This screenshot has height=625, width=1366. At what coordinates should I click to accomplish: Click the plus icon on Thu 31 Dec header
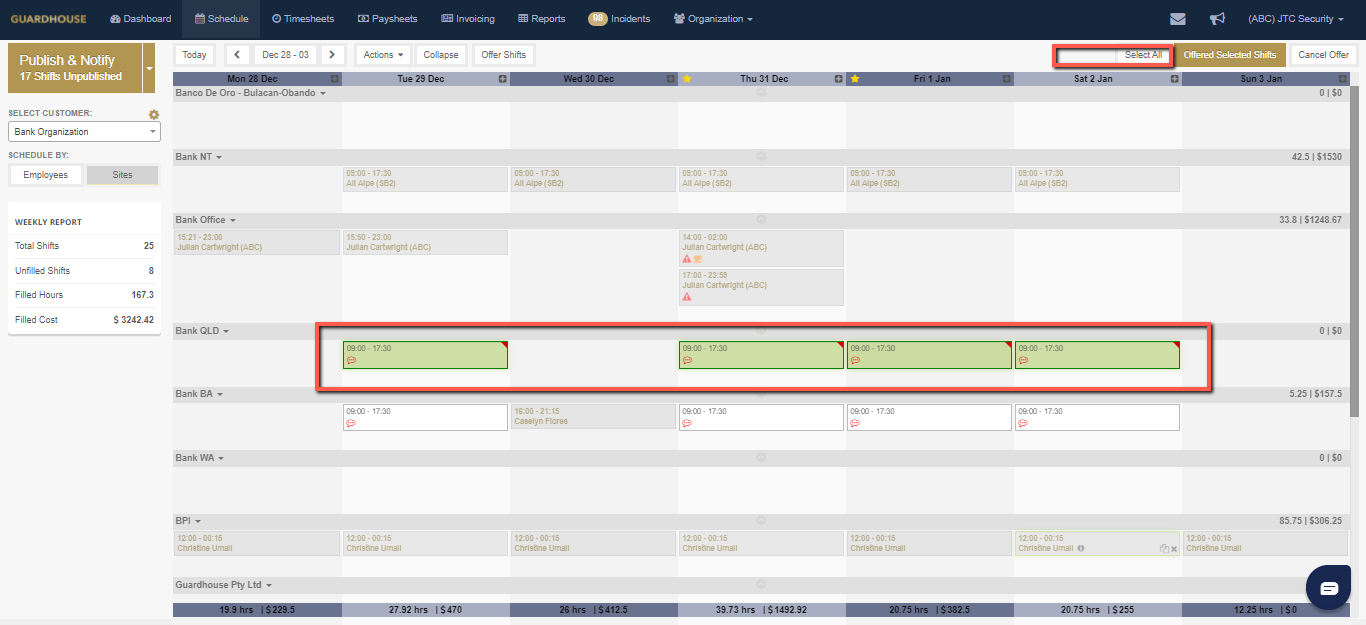click(x=839, y=79)
